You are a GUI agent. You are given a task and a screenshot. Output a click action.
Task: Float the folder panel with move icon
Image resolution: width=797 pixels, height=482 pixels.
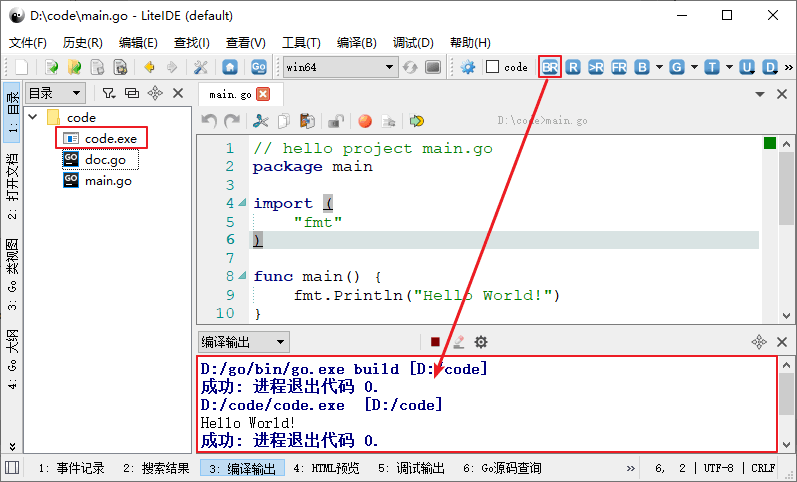coord(155,93)
